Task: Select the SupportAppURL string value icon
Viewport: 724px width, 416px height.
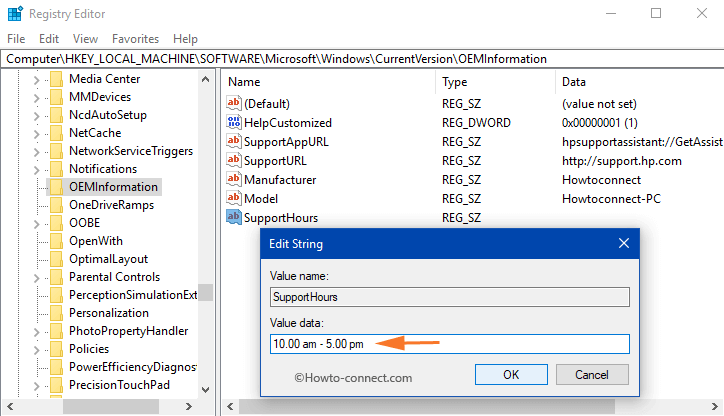Action: (x=234, y=141)
